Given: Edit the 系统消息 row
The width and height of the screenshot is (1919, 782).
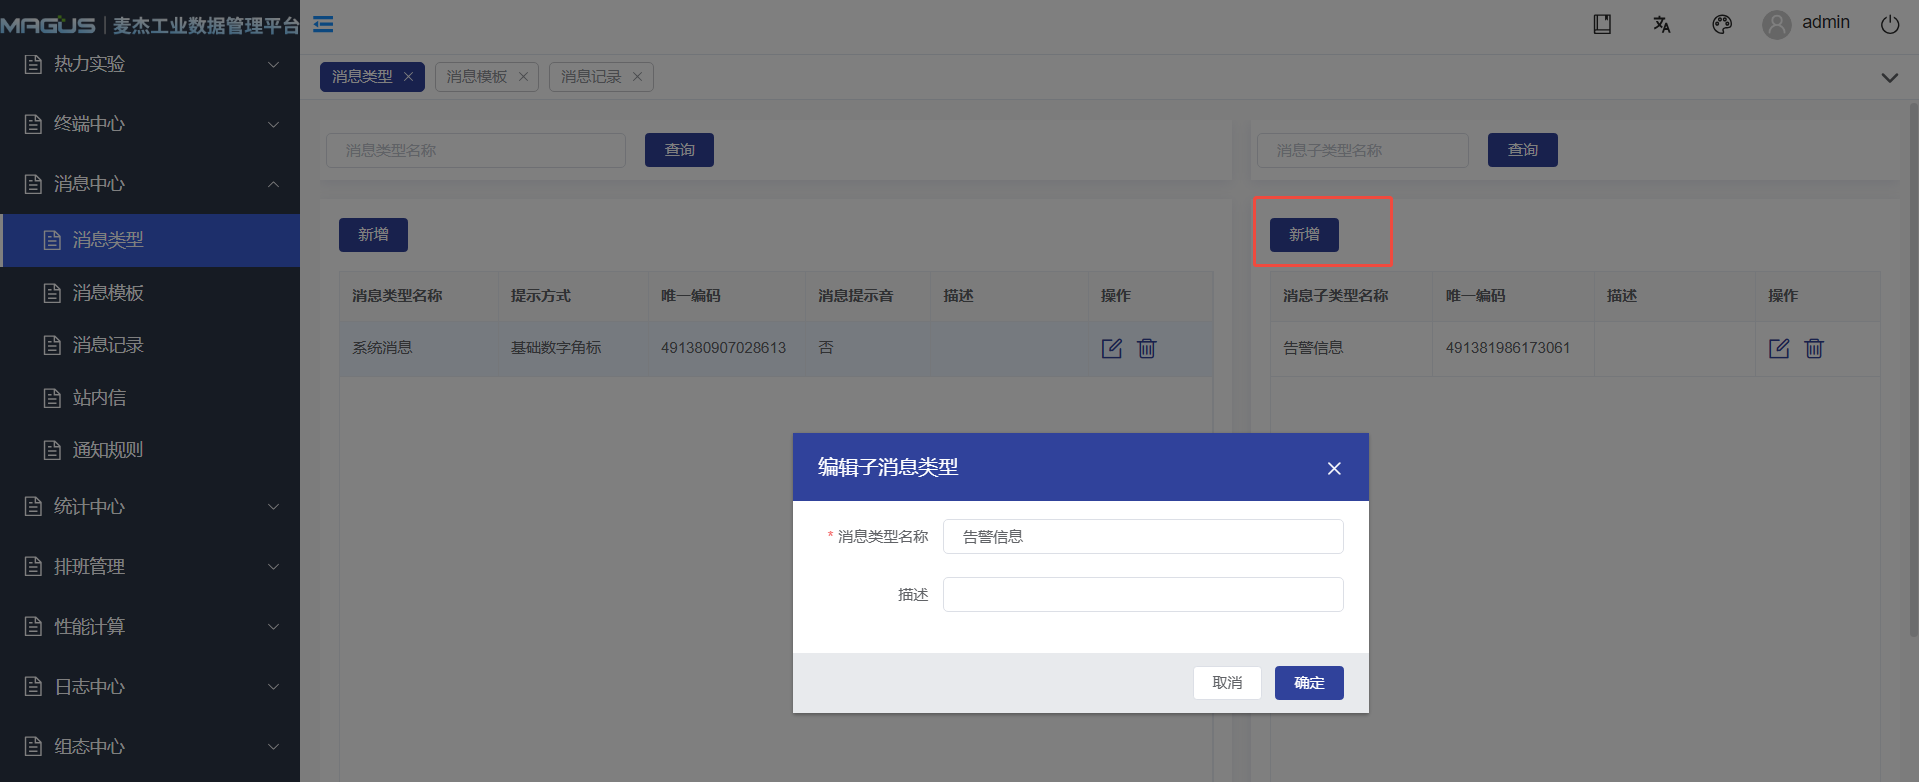Looking at the screenshot, I should [x=1111, y=348].
